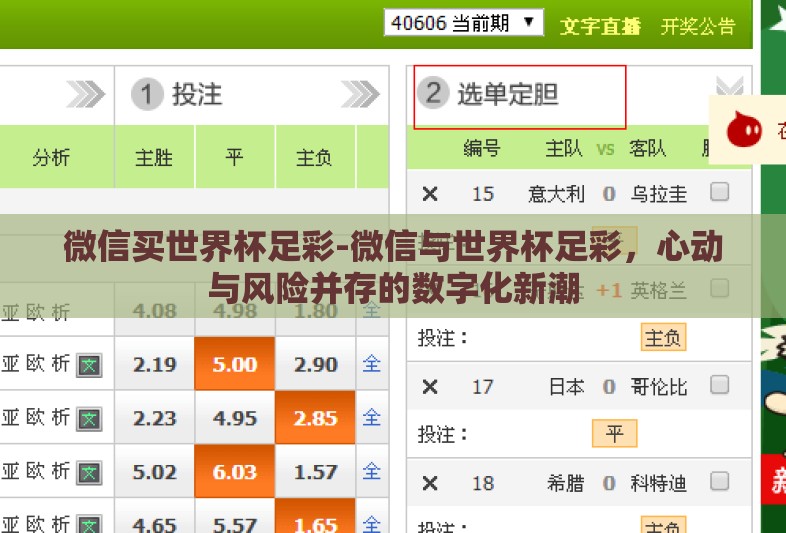
Task: Go to step 1 投注
Action: (176, 94)
